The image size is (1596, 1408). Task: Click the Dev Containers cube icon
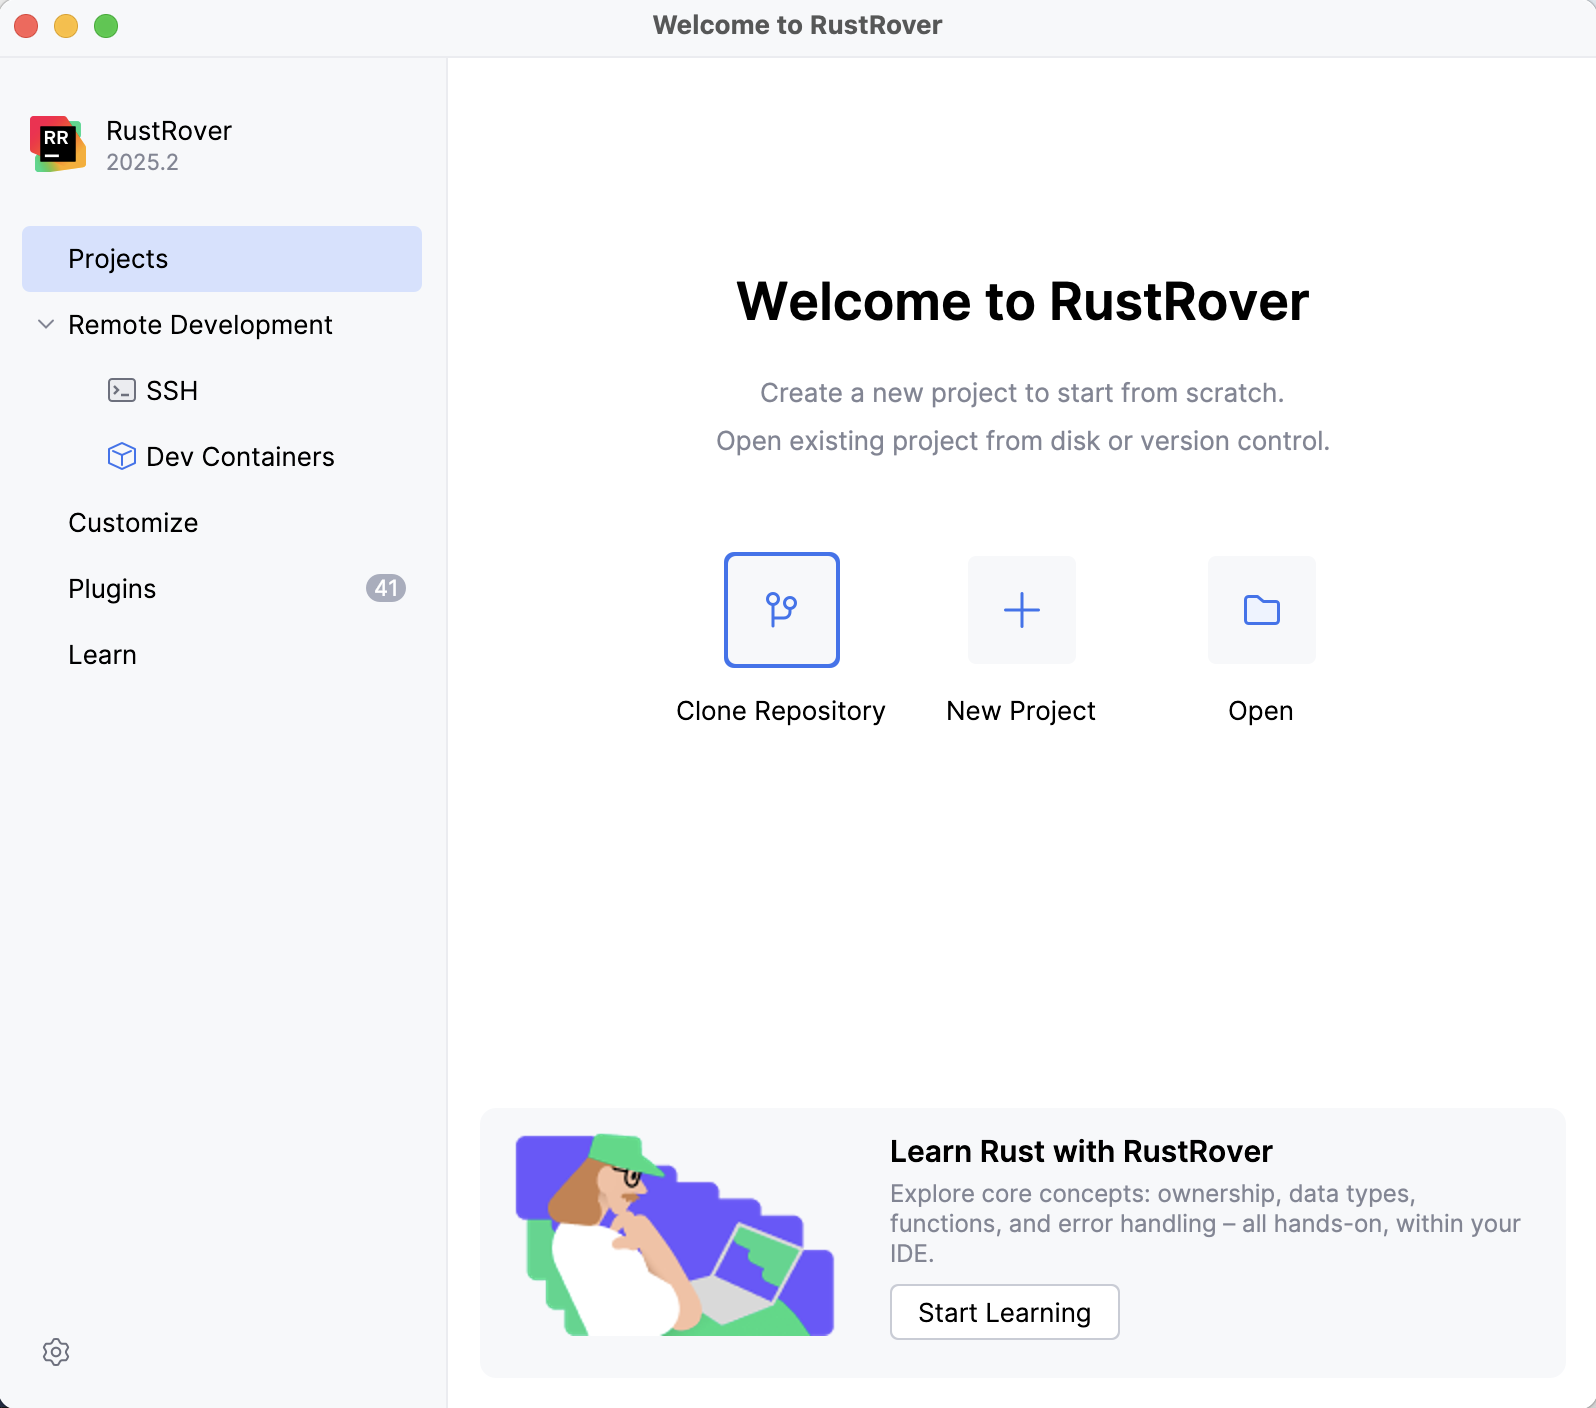coord(121,456)
